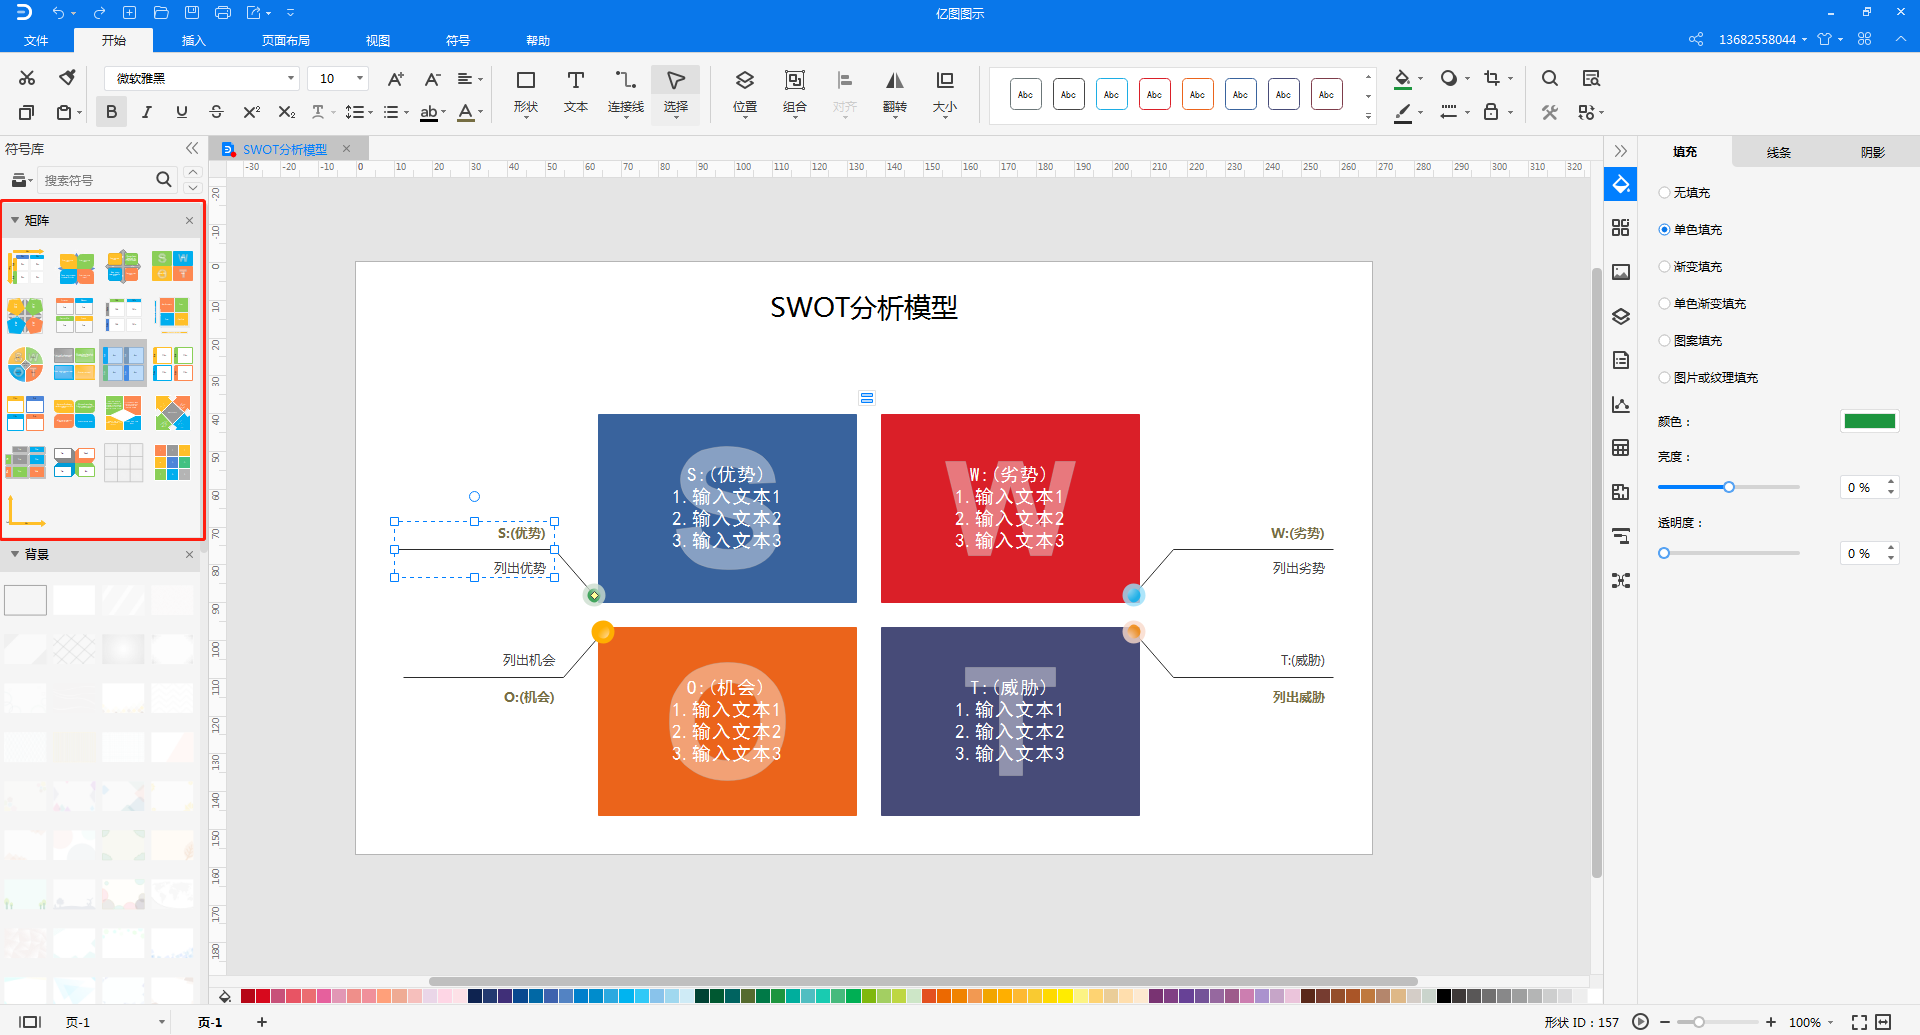The image size is (1920, 1035).
Task: Click the 搜索符号 search field
Action: [x=96, y=179]
